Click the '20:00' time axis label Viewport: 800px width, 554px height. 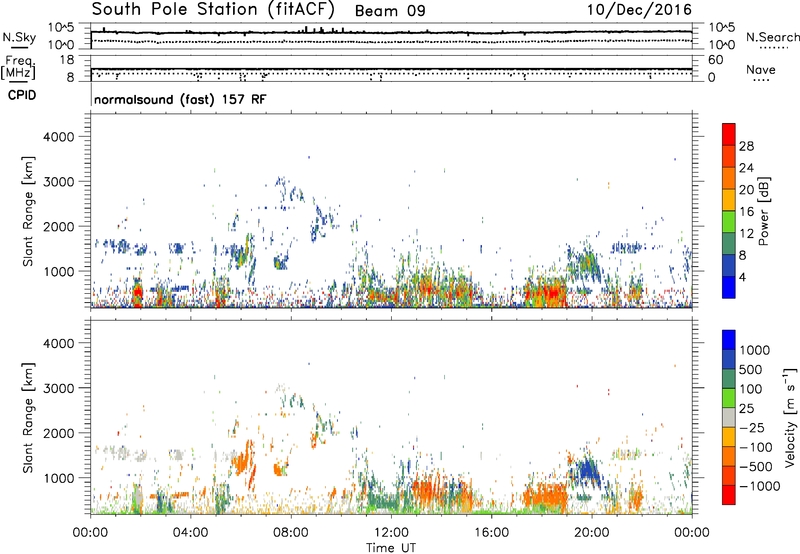591,533
